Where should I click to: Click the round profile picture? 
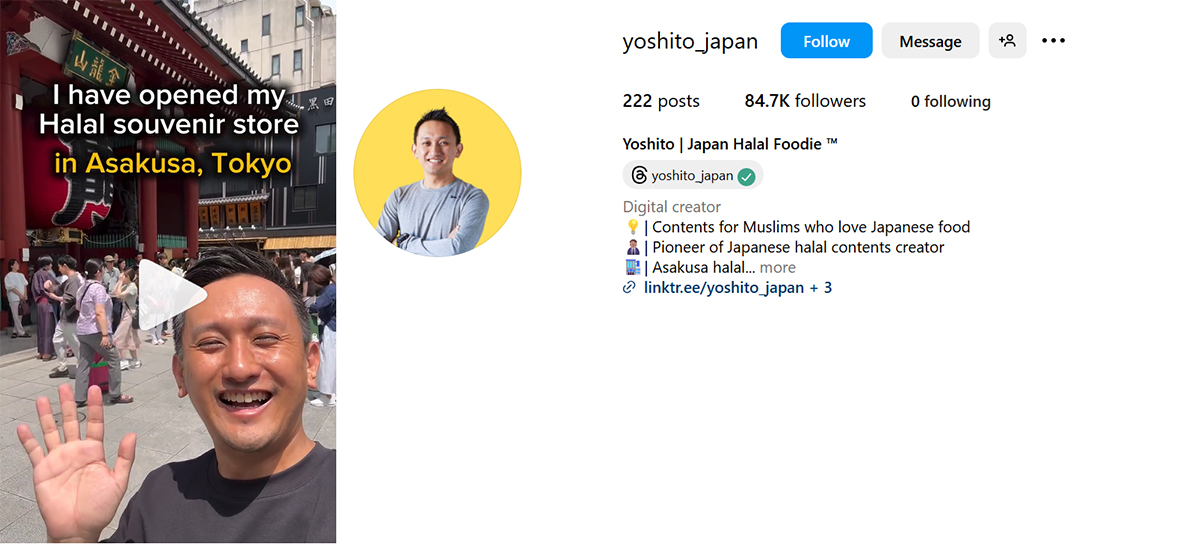[438, 173]
